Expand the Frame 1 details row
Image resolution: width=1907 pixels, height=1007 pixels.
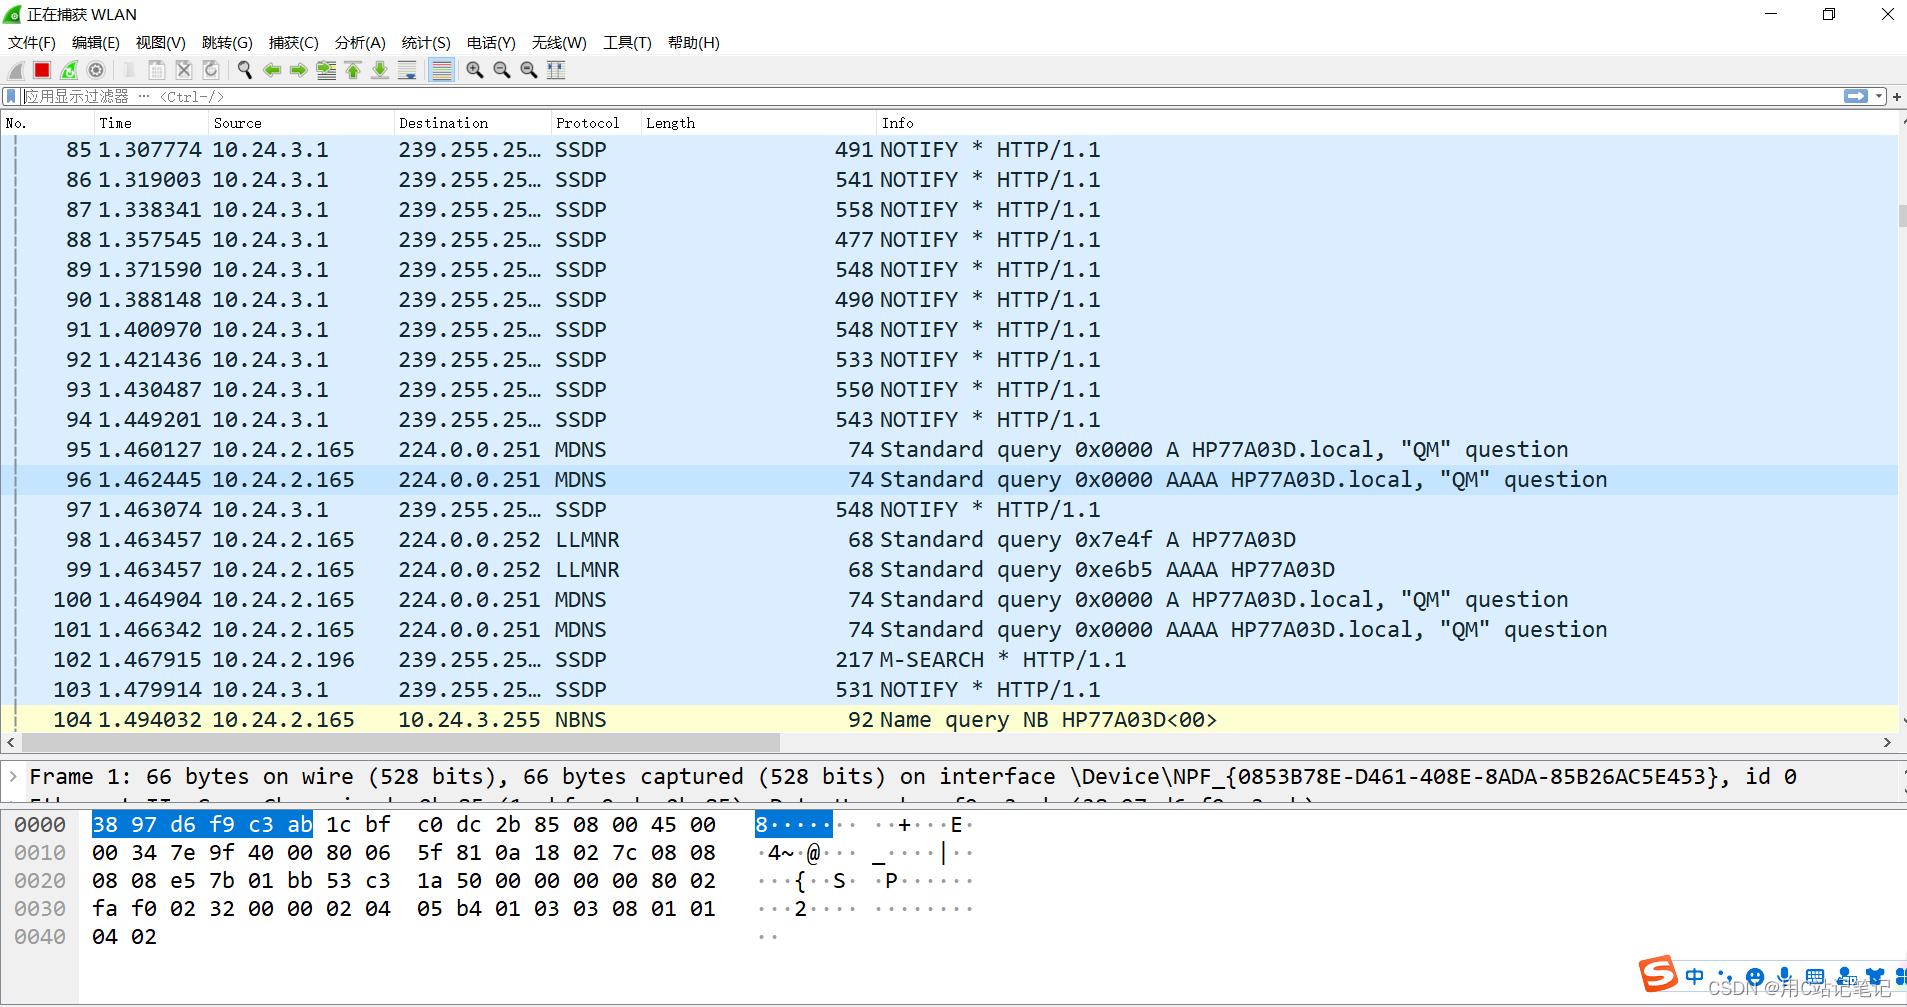click(13, 776)
